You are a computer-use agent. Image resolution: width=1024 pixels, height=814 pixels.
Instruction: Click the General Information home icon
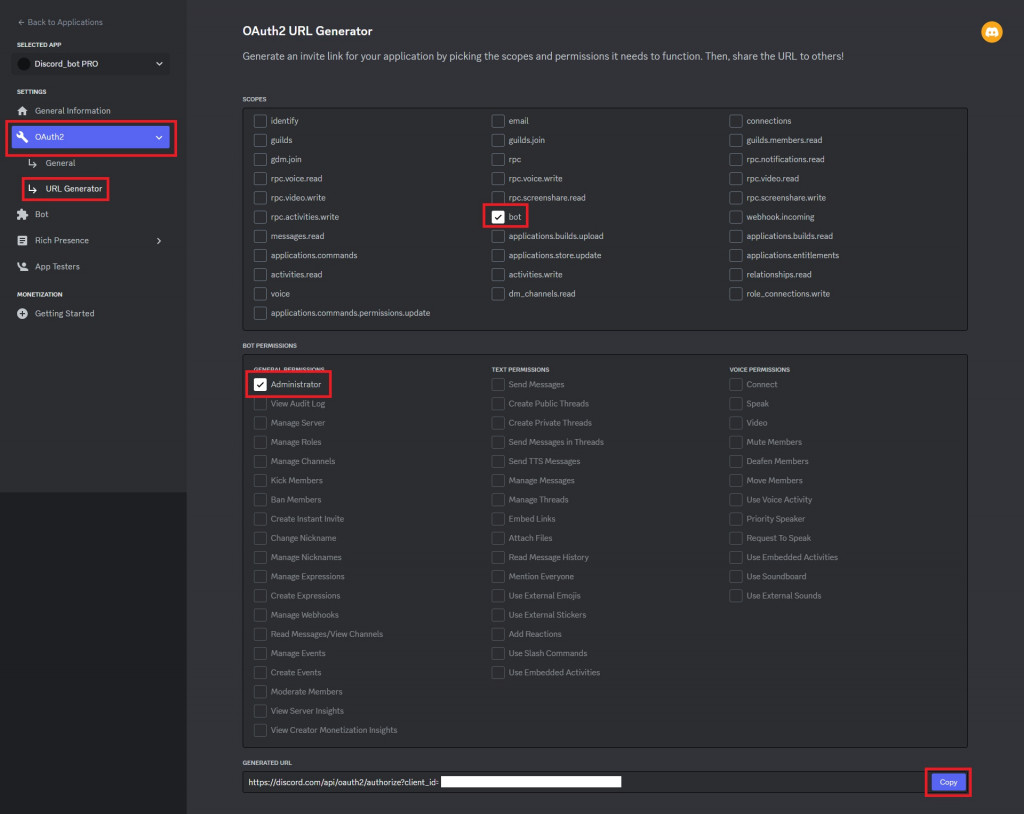click(22, 110)
